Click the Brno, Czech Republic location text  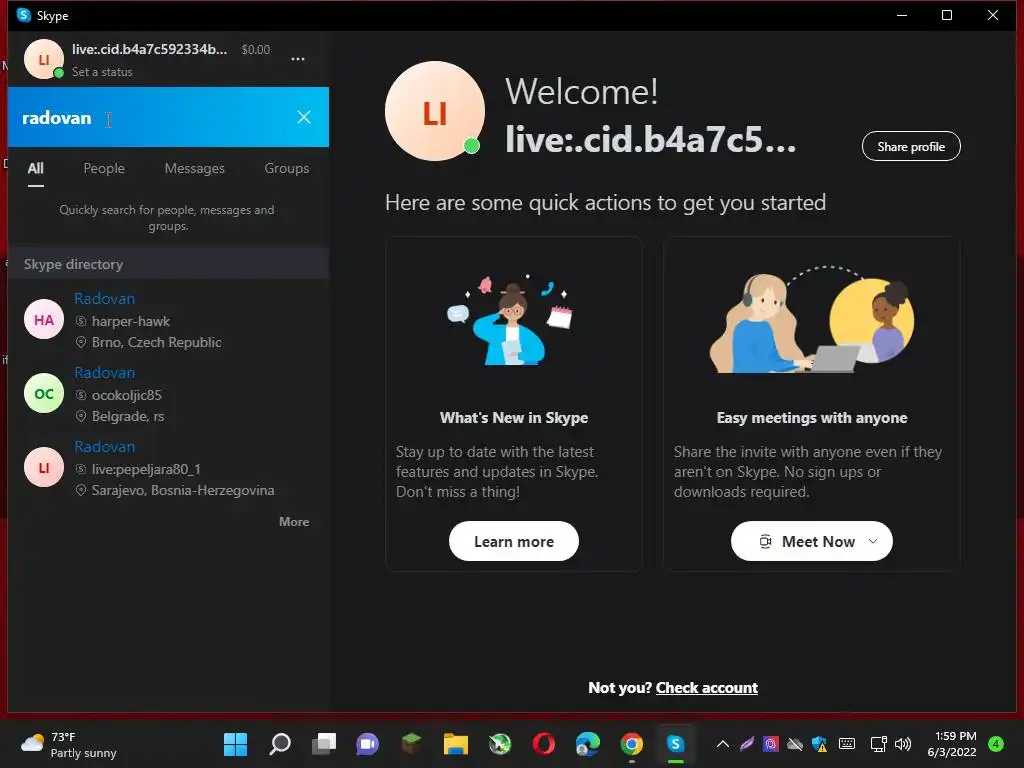point(157,342)
